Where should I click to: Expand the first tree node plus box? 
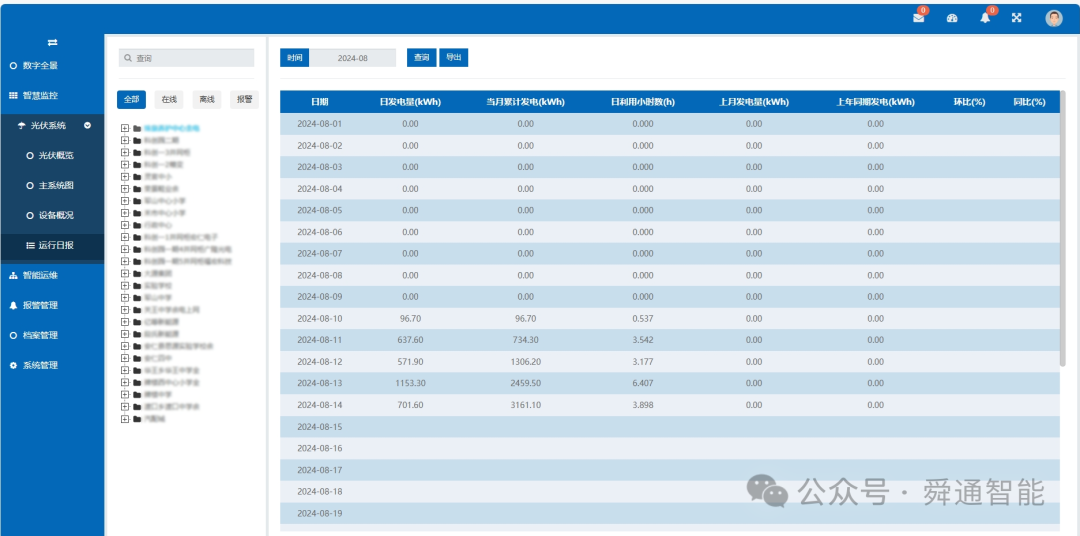coord(125,128)
